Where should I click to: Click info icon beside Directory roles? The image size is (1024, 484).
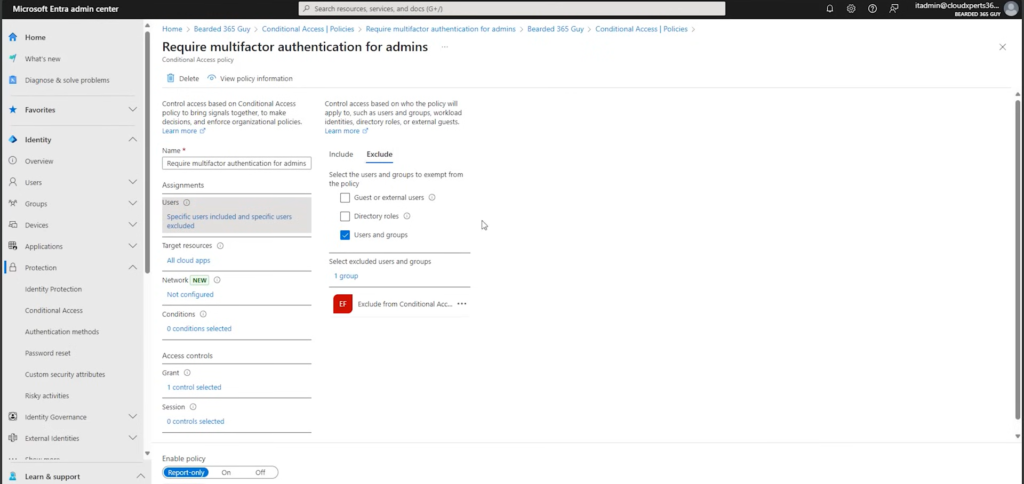coord(407,216)
